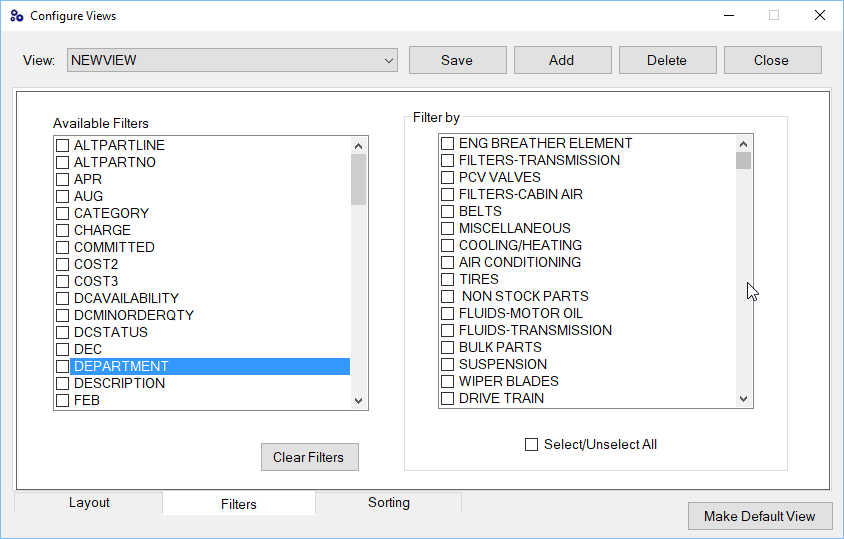Tick the CATEGORY filter checkbox
The height and width of the screenshot is (539, 844).
[62, 213]
